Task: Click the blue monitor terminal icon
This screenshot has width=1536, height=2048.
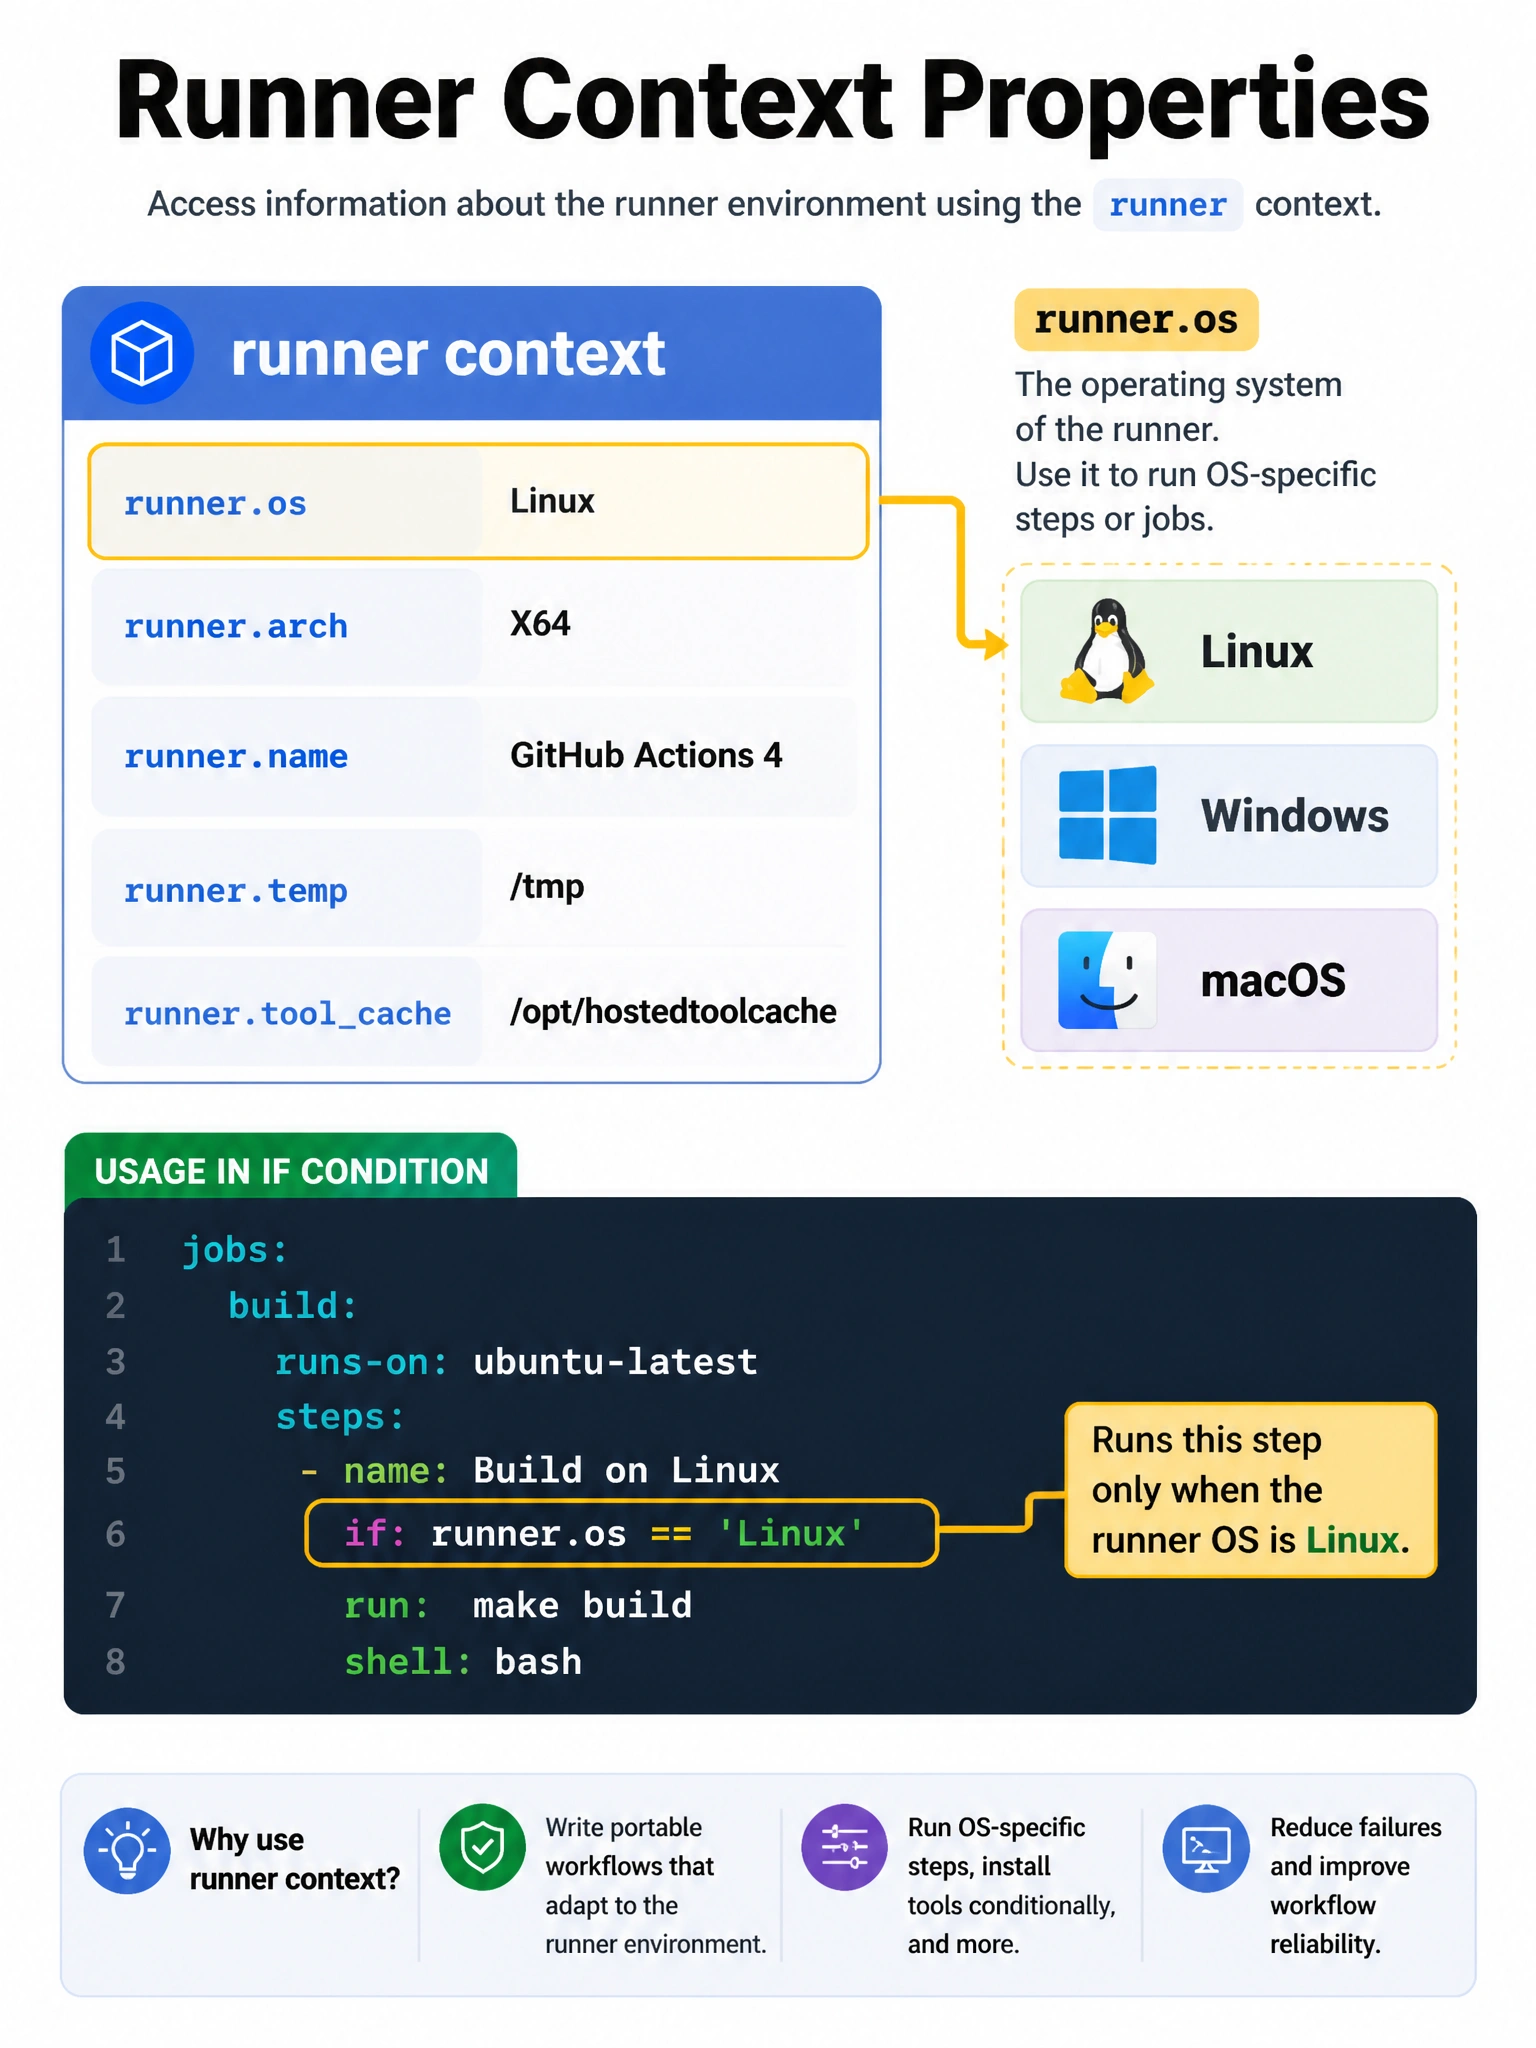Action: pos(1206,1848)
